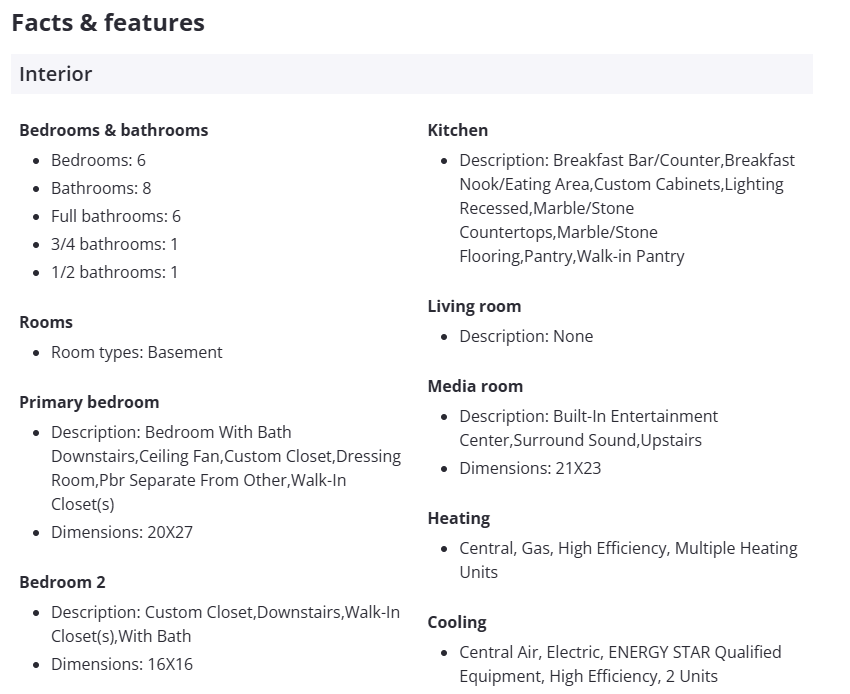Click the Dimensions: 20X27 line
850x694 pixels.
[x=122, y=532]
